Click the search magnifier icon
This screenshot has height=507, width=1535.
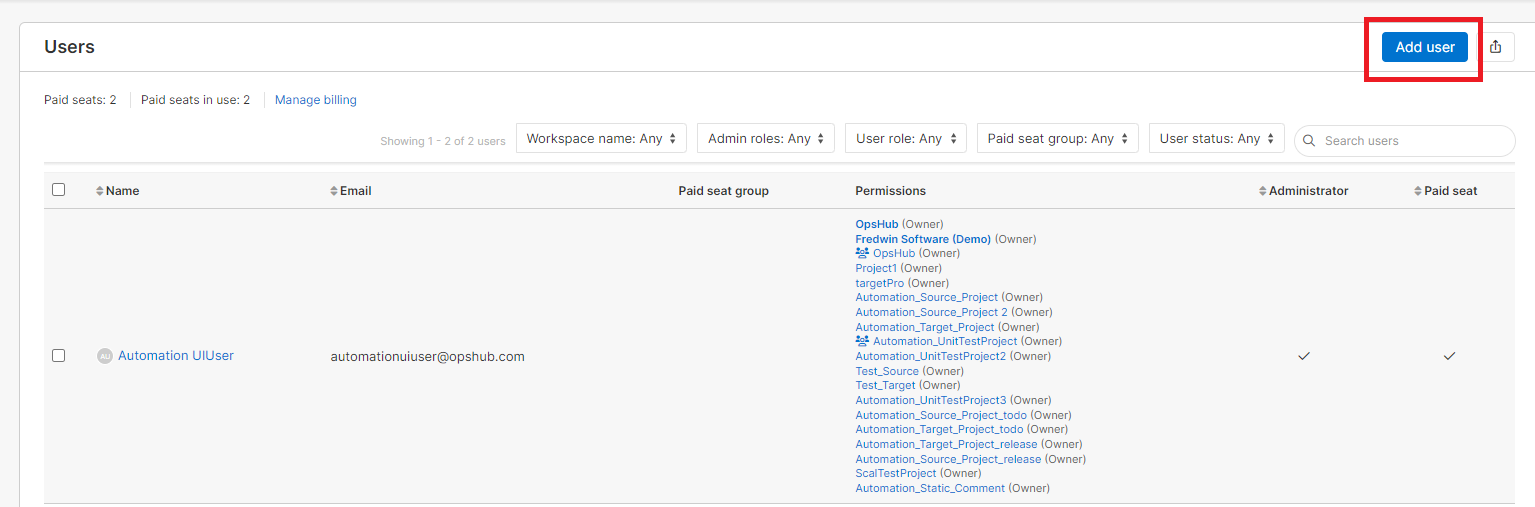[1309, 141]
